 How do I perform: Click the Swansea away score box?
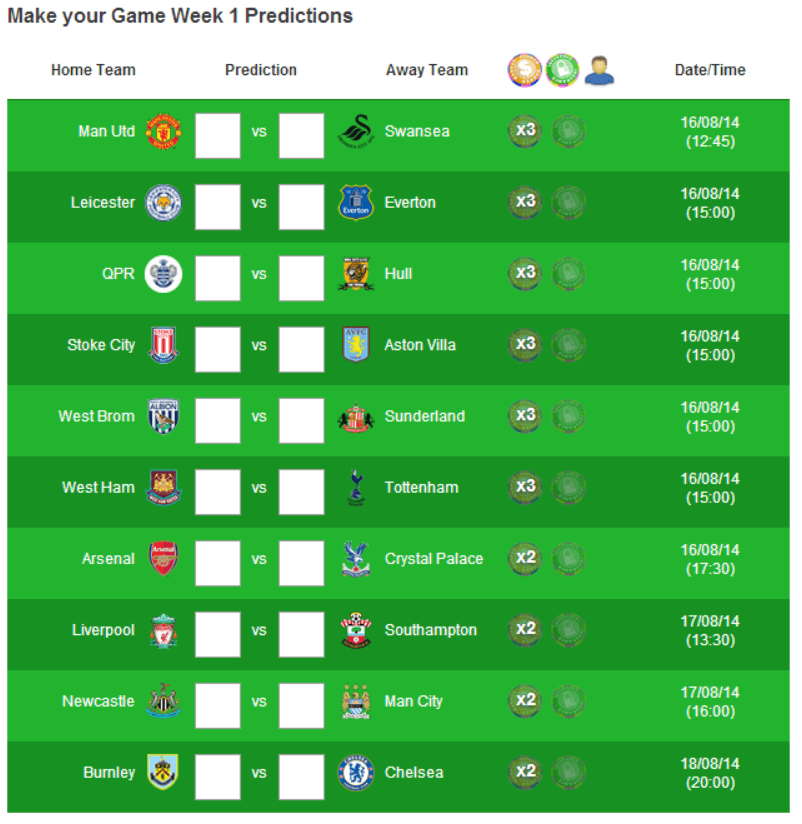[301, 135]
